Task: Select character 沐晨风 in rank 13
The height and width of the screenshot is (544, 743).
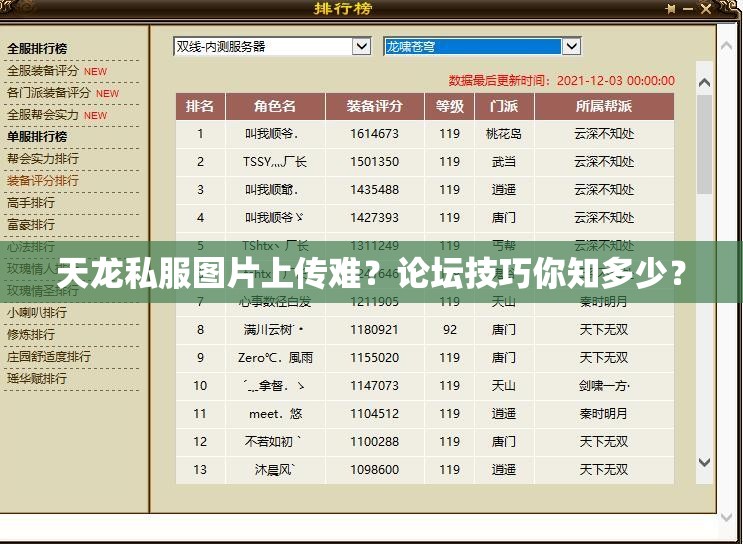Action: pyautogui.click(x=275, y=470)
